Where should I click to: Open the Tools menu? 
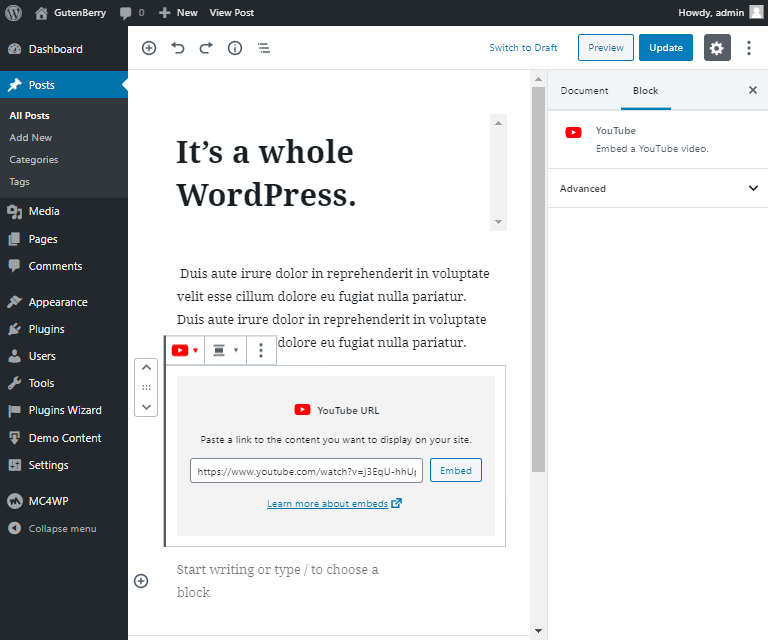pos(64,383)
